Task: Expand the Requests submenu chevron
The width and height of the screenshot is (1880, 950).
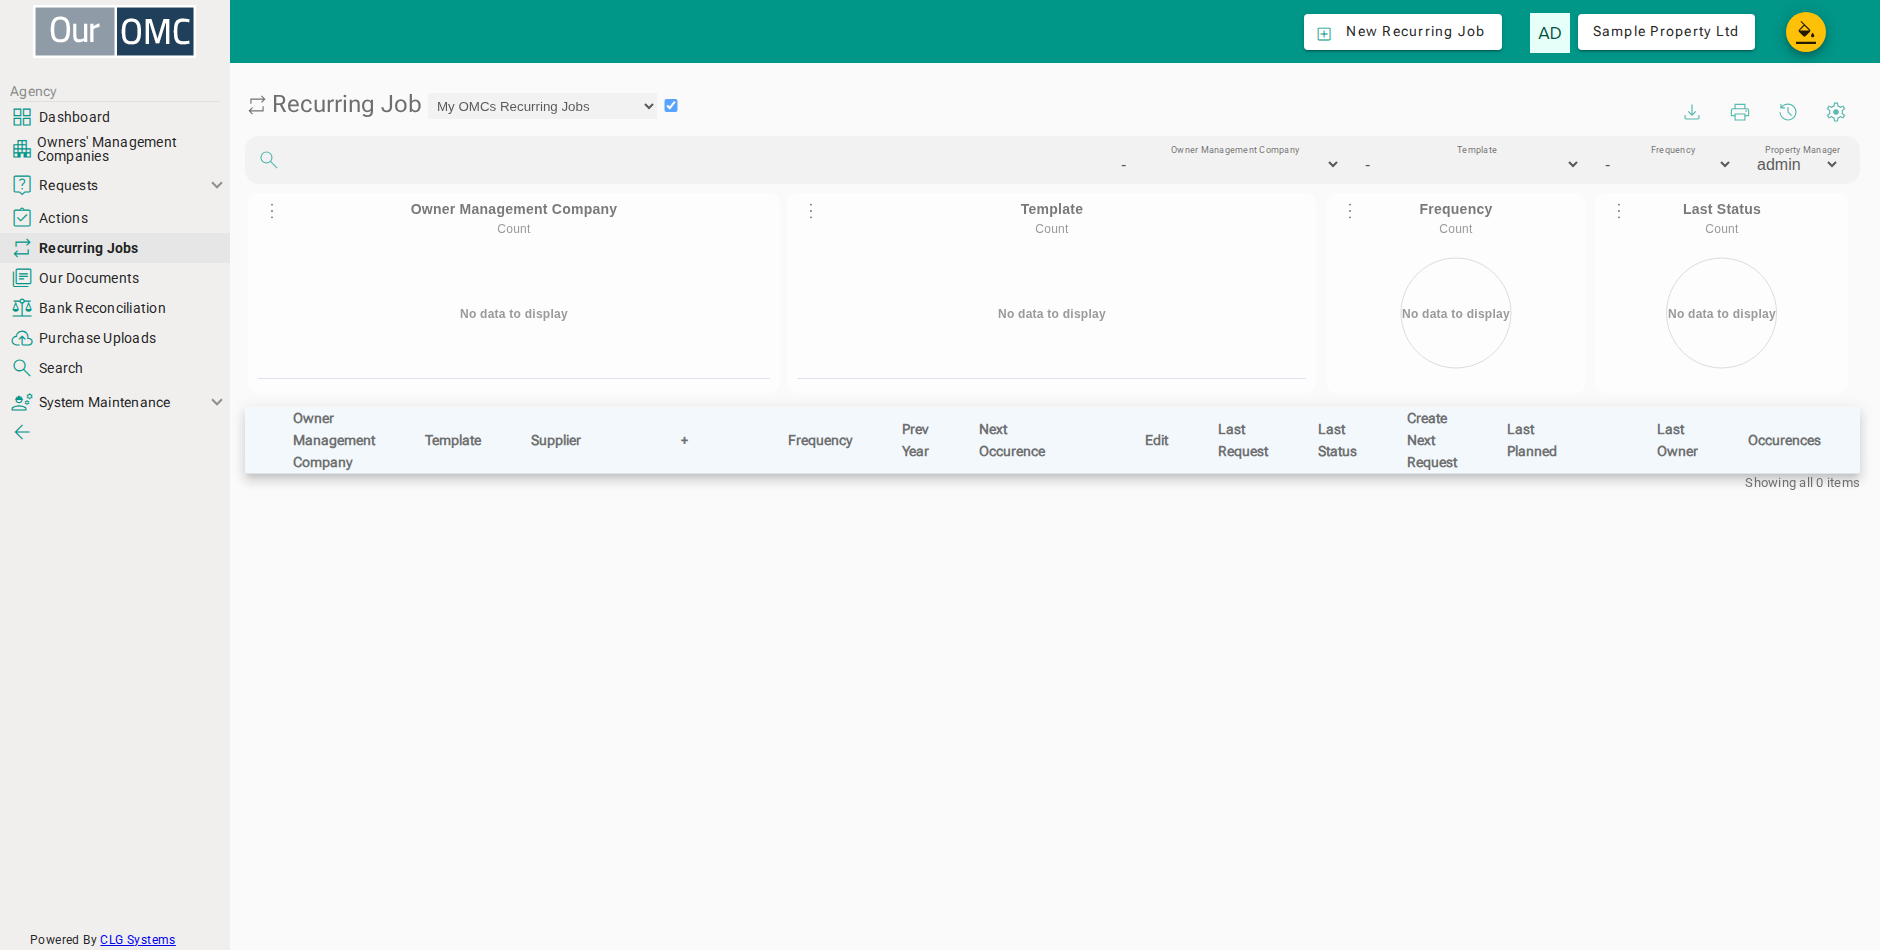Action: point(216,185)
